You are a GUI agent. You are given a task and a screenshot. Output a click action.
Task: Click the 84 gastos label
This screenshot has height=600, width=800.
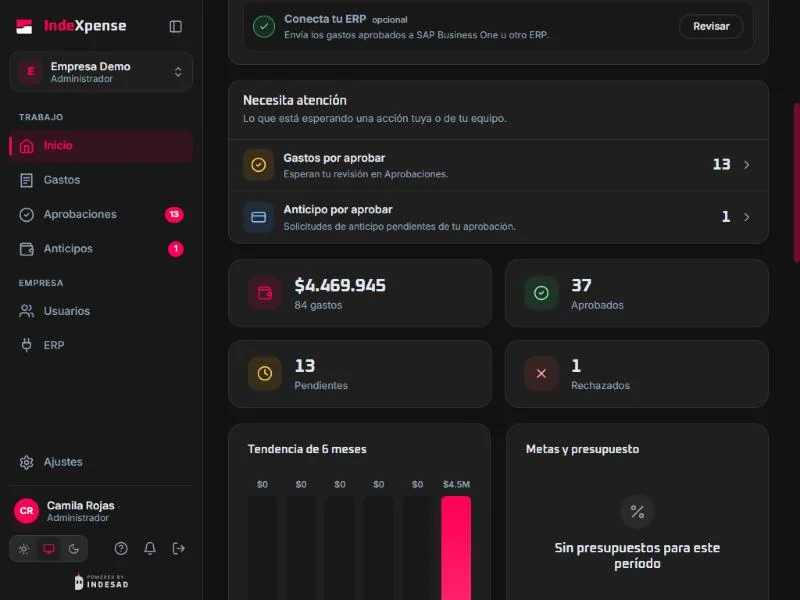coord(318,305)
